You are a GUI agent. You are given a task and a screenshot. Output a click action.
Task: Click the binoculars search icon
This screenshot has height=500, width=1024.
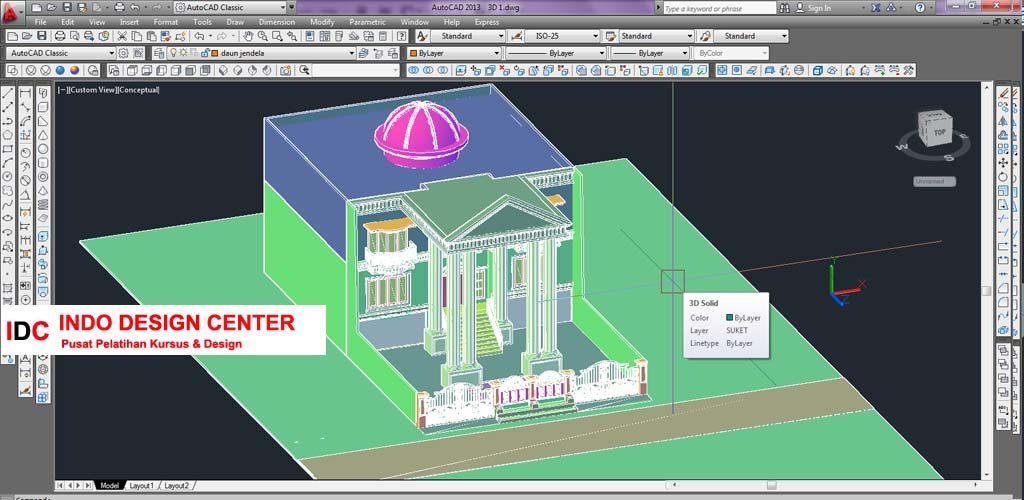coord(784,8)
